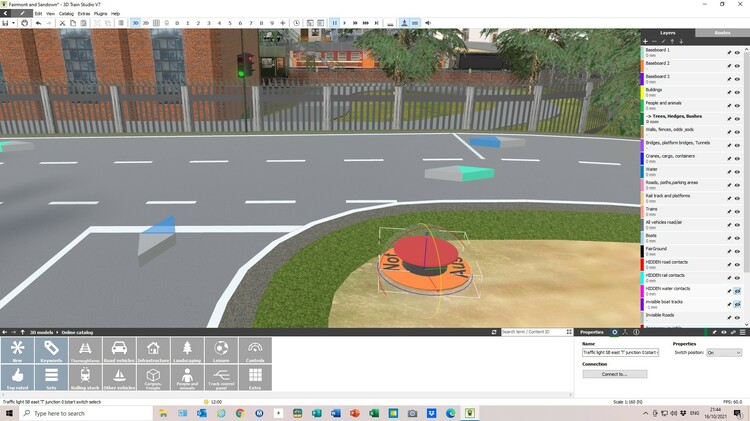750x421 pixels.
Task: Open the Sets catalog tile
Action: point(51,377)
